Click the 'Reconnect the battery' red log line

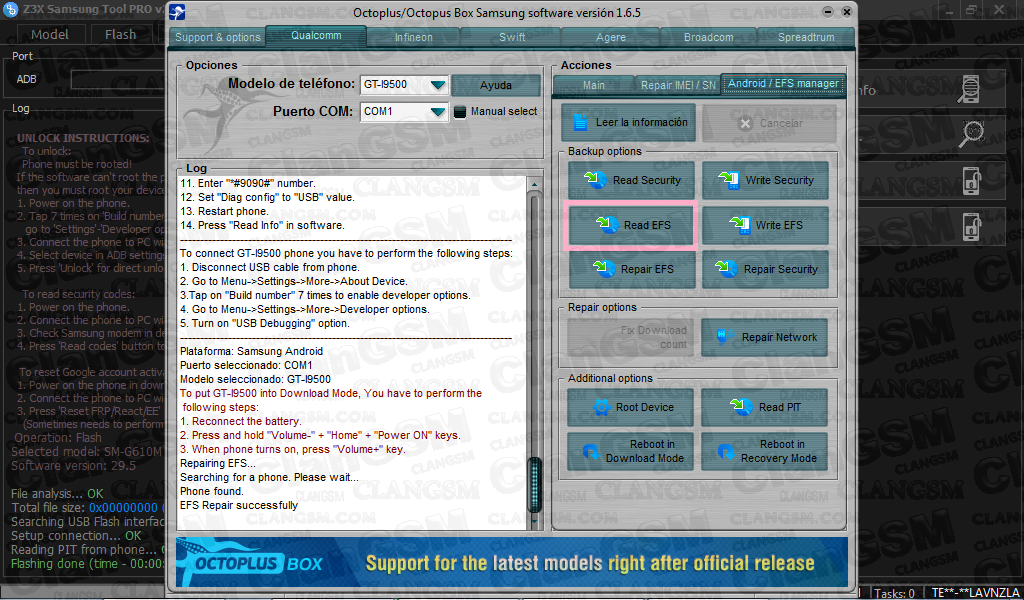point(241,421)
